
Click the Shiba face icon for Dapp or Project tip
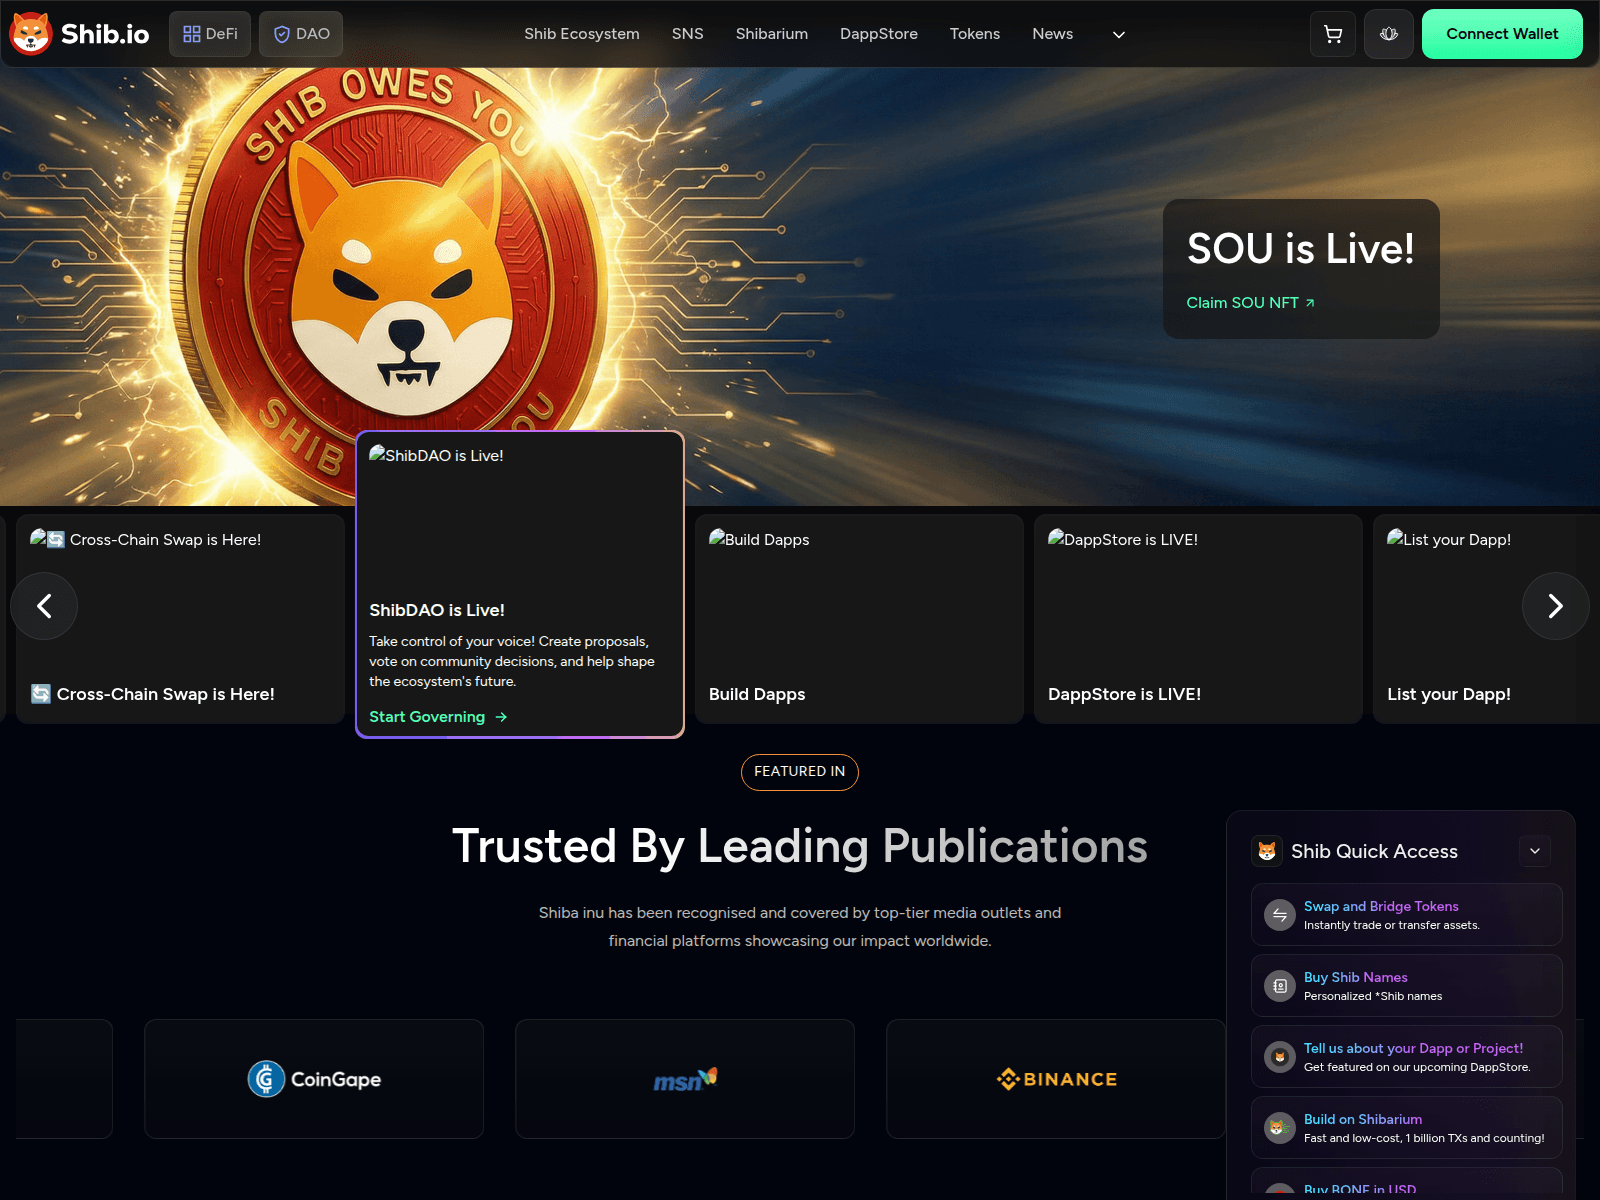coord(1279,1057)
